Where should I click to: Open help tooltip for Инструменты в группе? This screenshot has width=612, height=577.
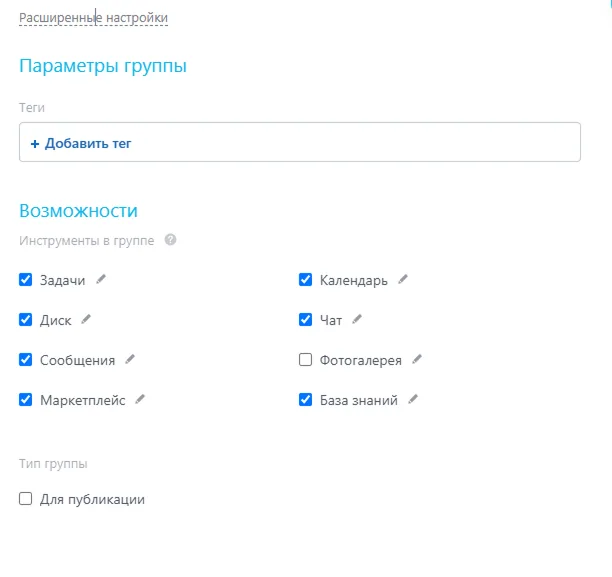170,240
